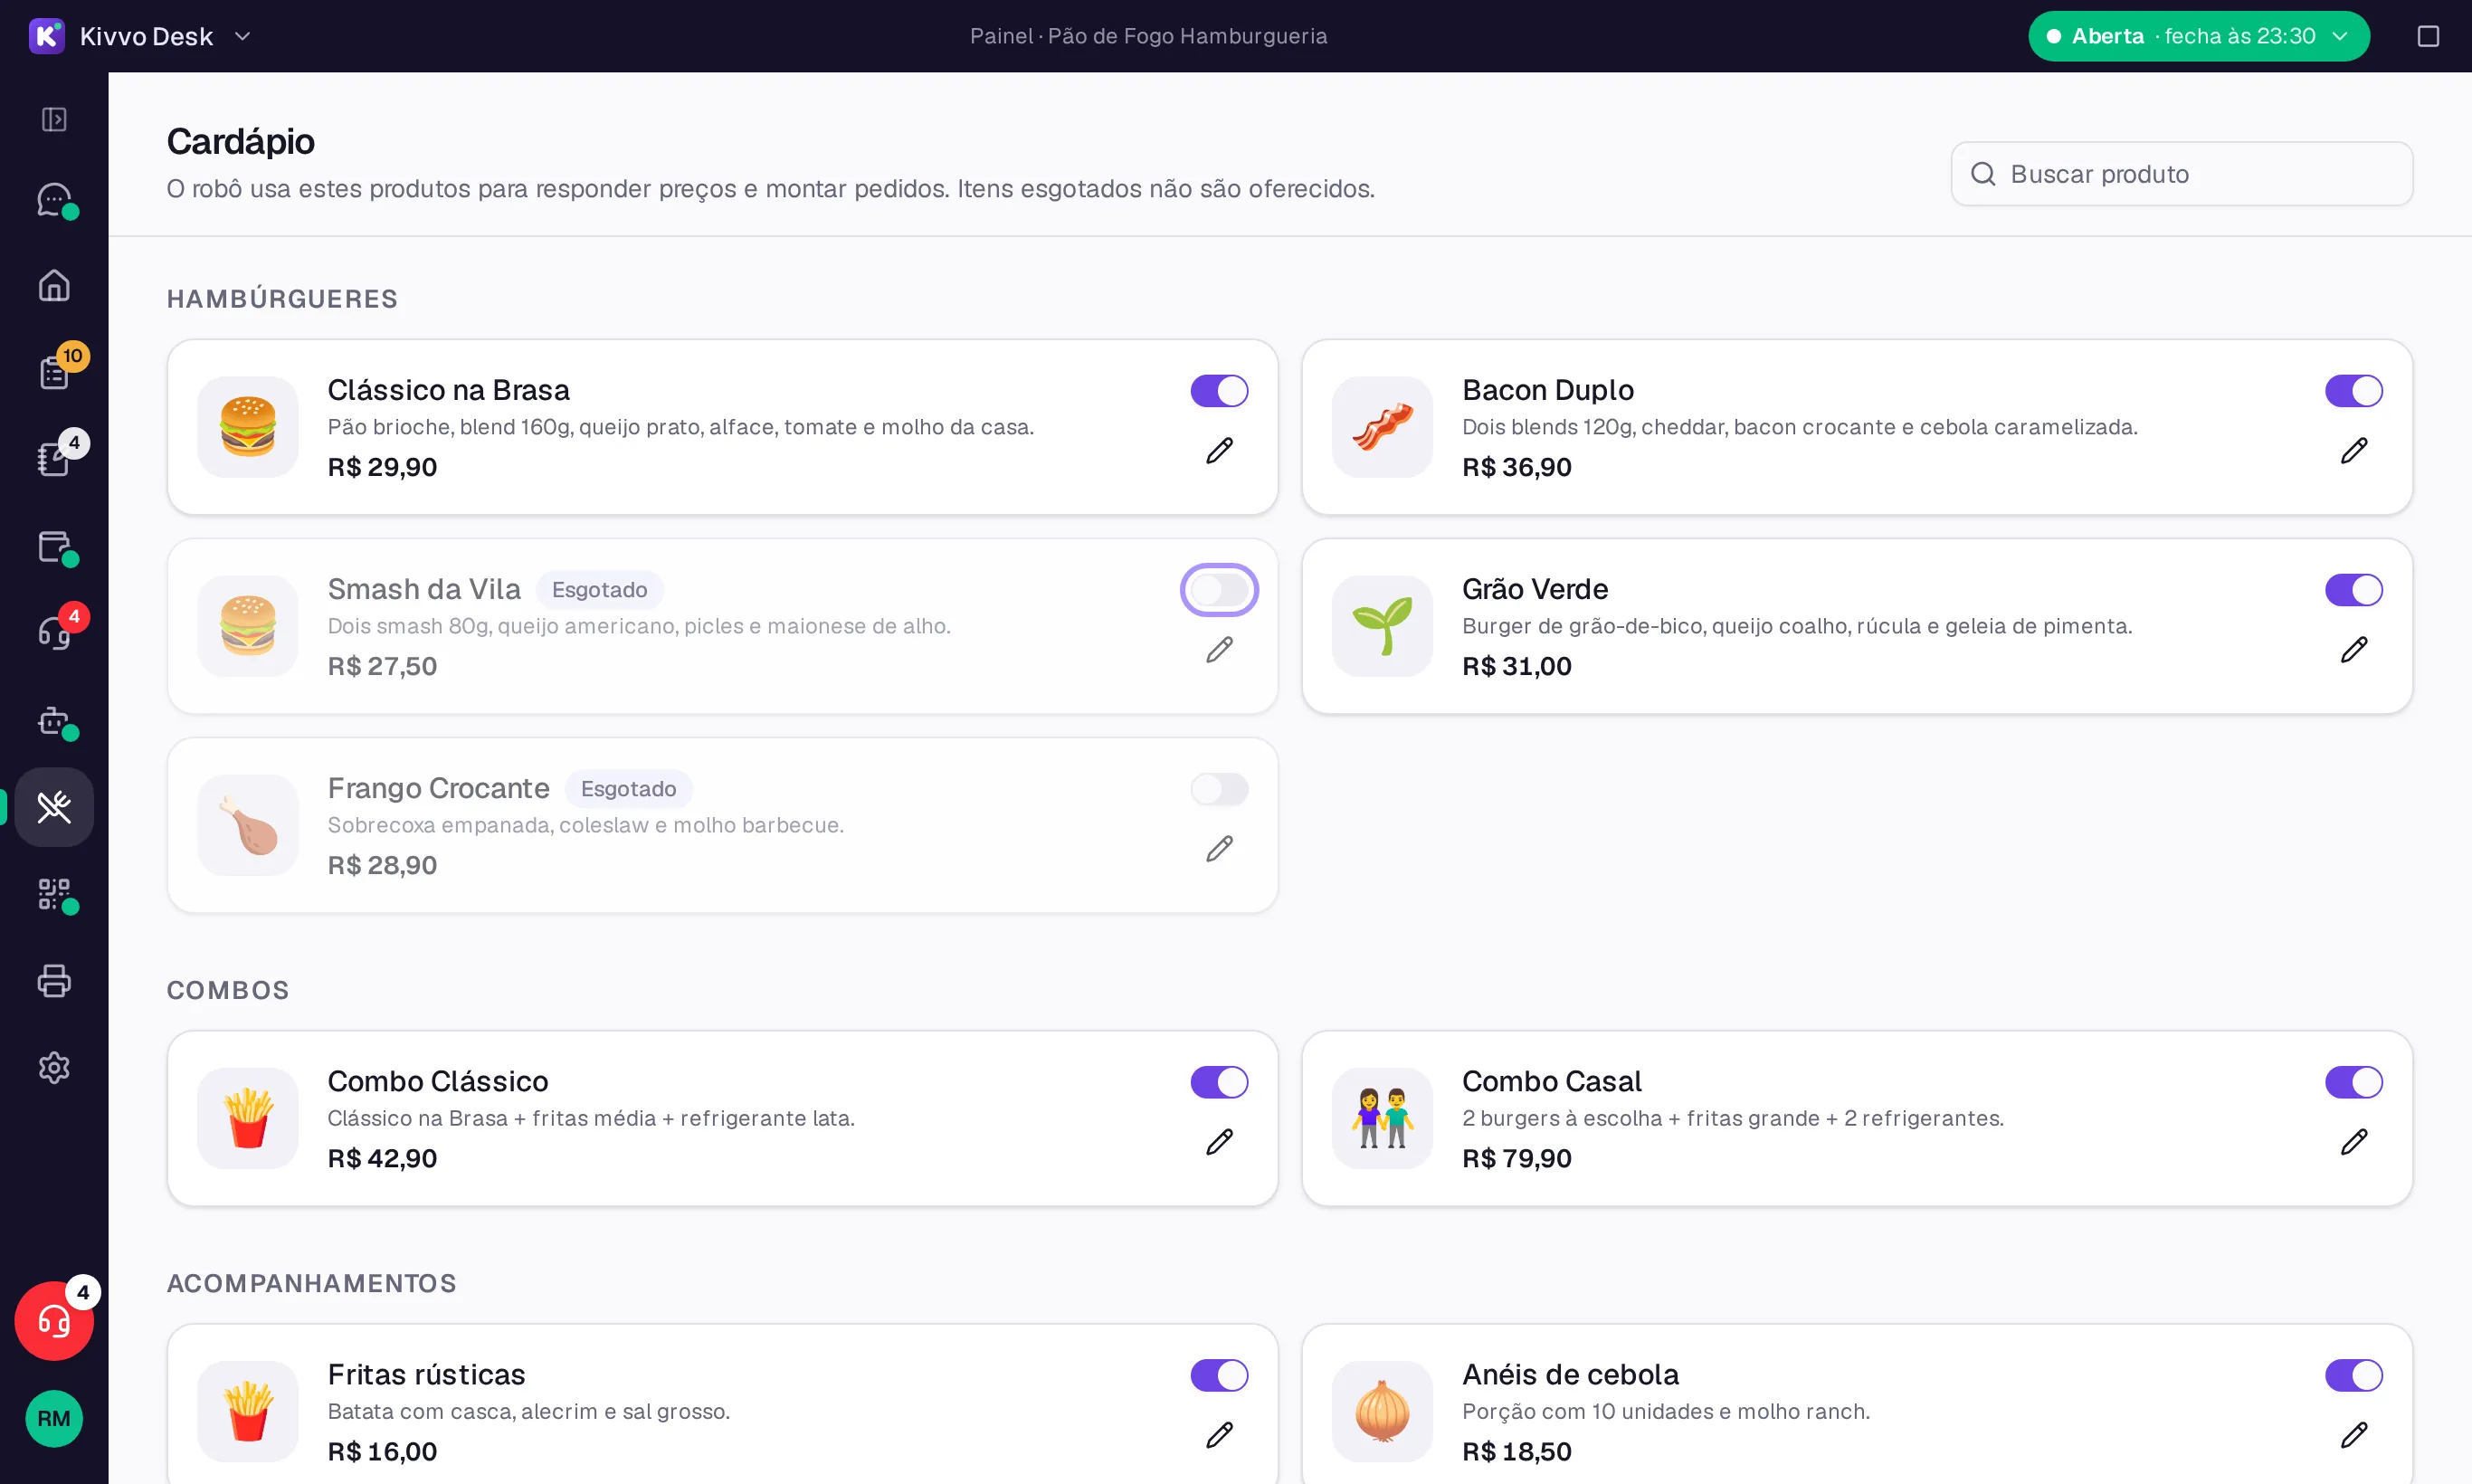Image resolution: width=2472 pixels, height=1484 pixels.
Task: Click the Esgotado badge on Smash da Vila
Action: (x=599, y=590)
